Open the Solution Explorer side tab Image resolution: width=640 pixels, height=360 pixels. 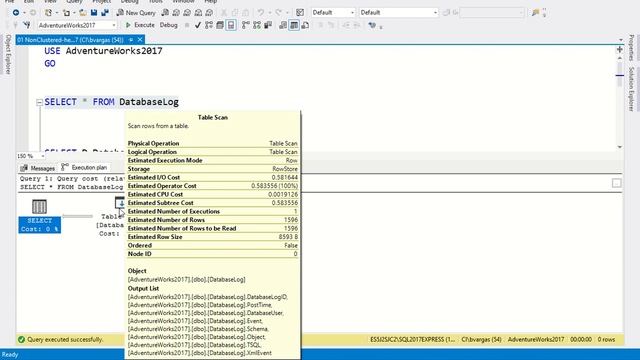coord(631,89)
